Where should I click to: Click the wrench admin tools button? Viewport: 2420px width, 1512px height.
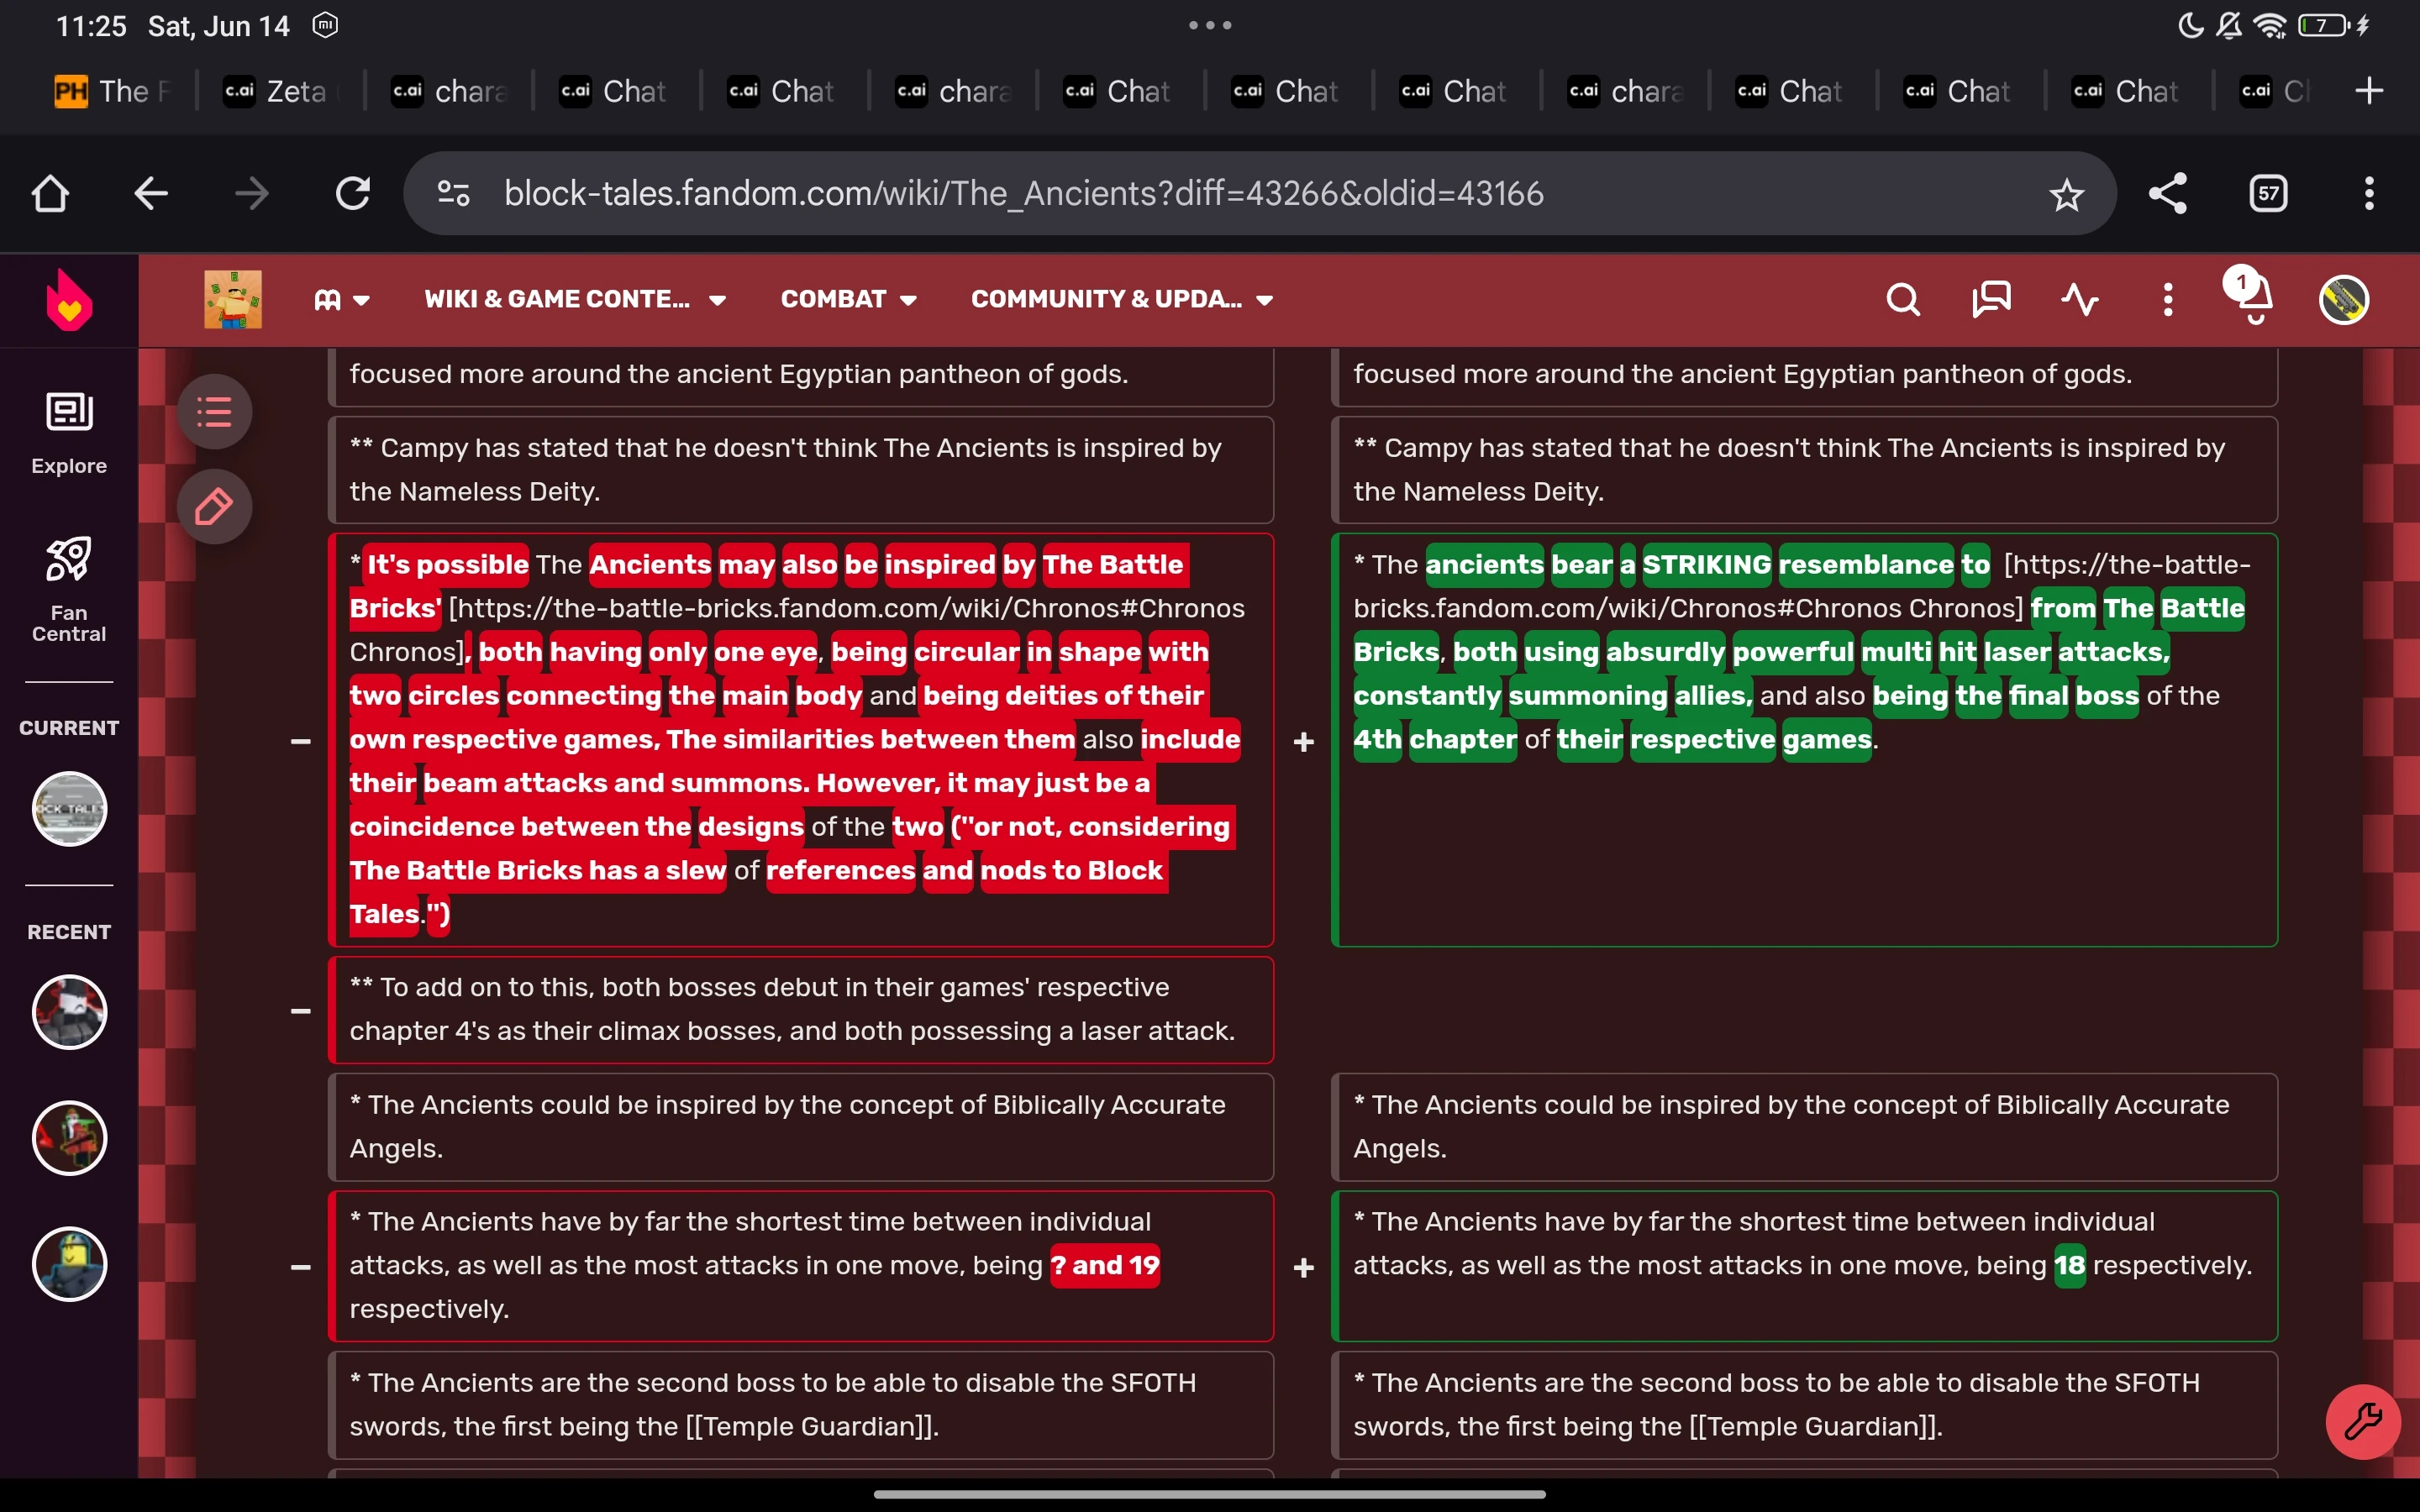click(x=2362, y=1421)
